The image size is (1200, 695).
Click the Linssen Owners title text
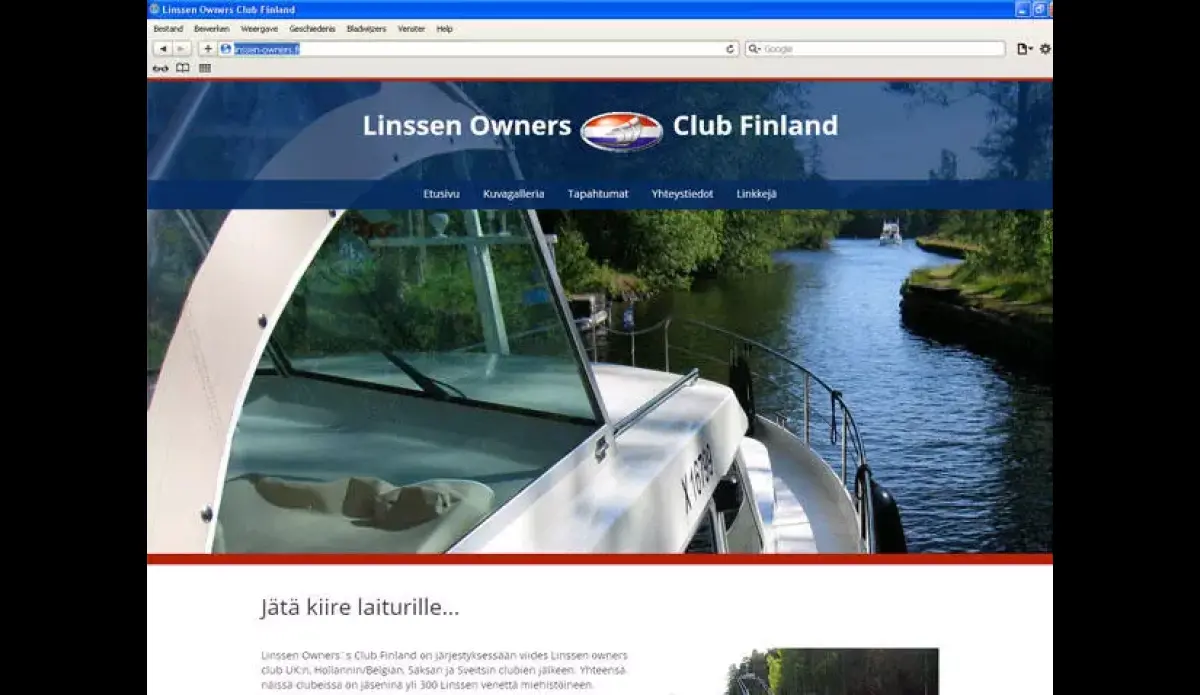coord(467,126)
